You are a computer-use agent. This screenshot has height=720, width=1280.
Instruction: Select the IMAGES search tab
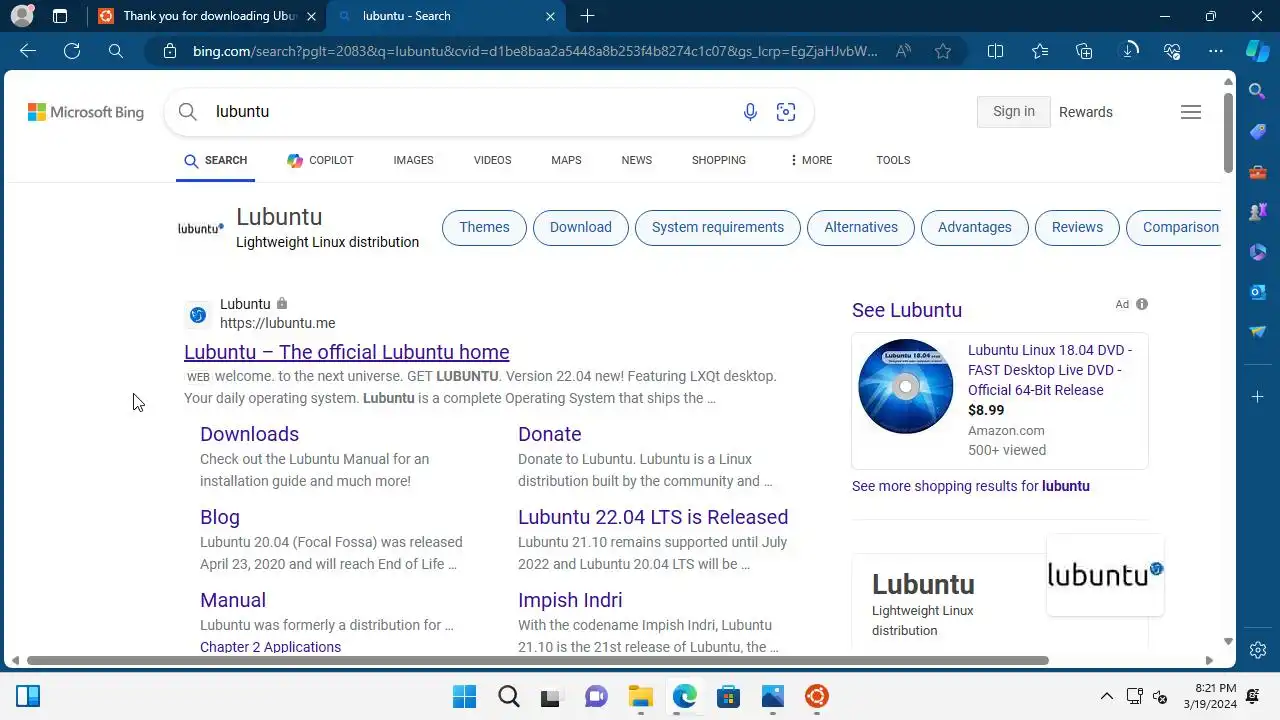(x=413, y=160)
